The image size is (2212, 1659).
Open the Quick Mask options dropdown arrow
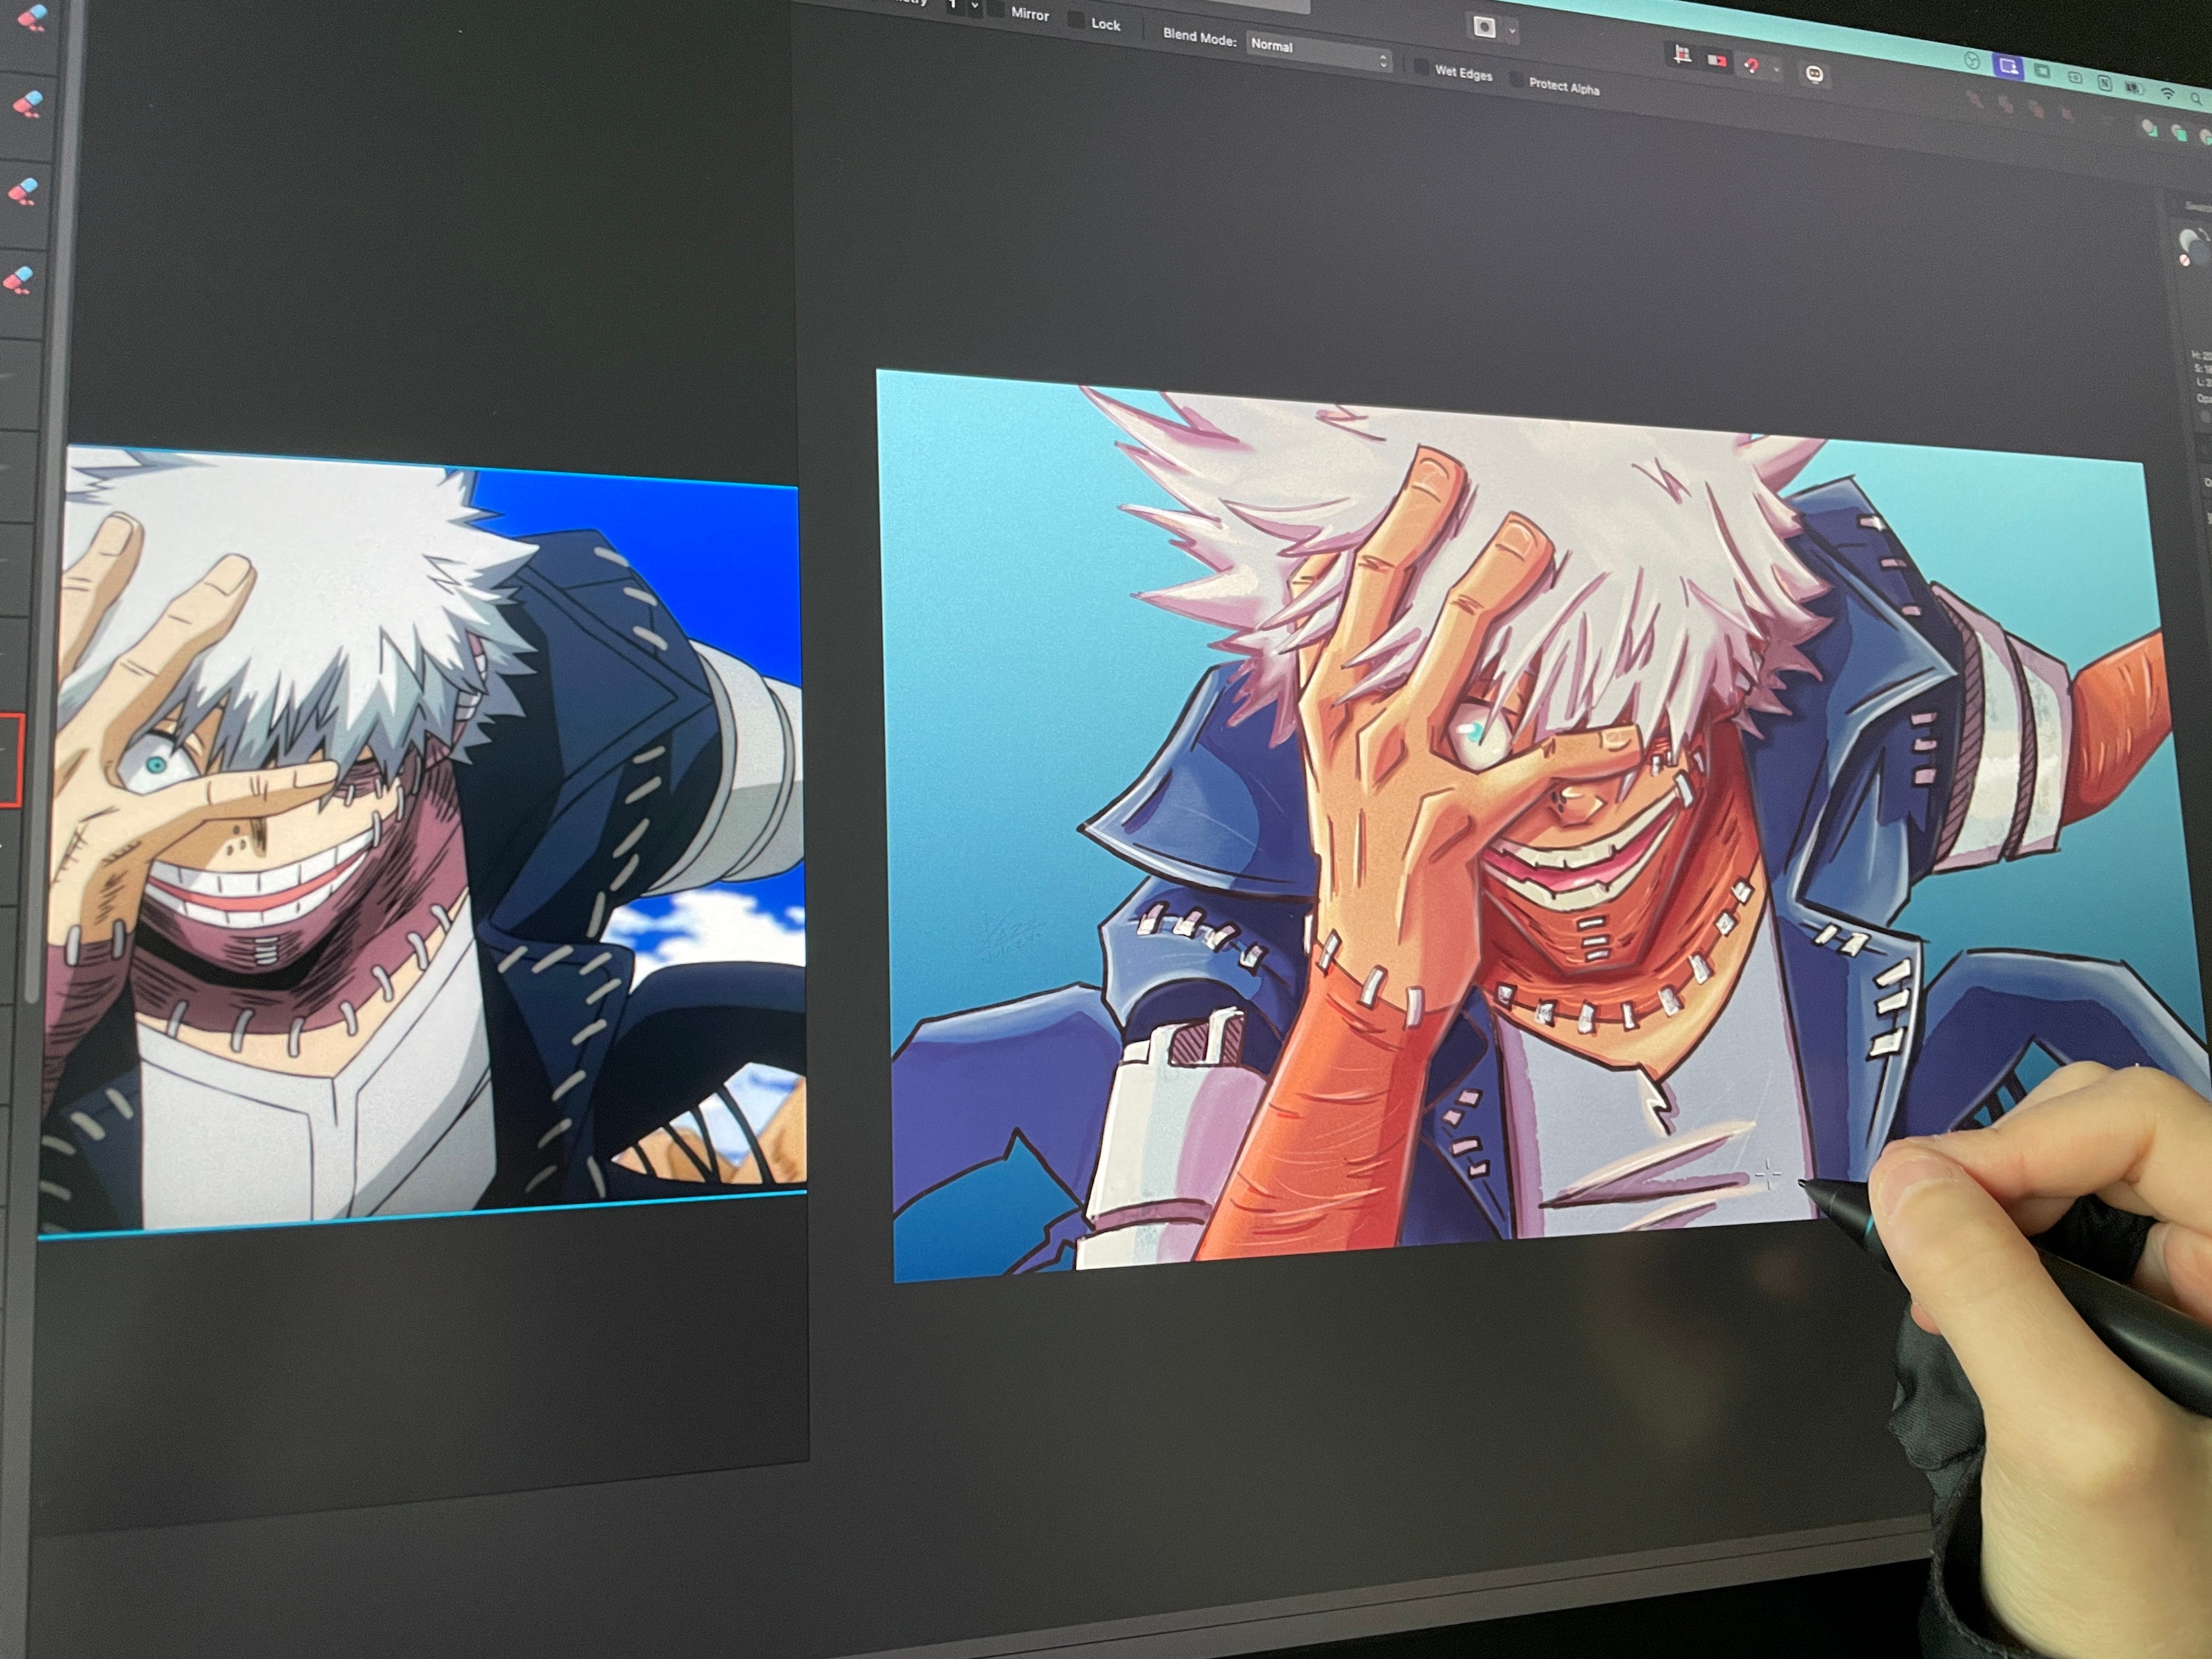[1512, 31]
